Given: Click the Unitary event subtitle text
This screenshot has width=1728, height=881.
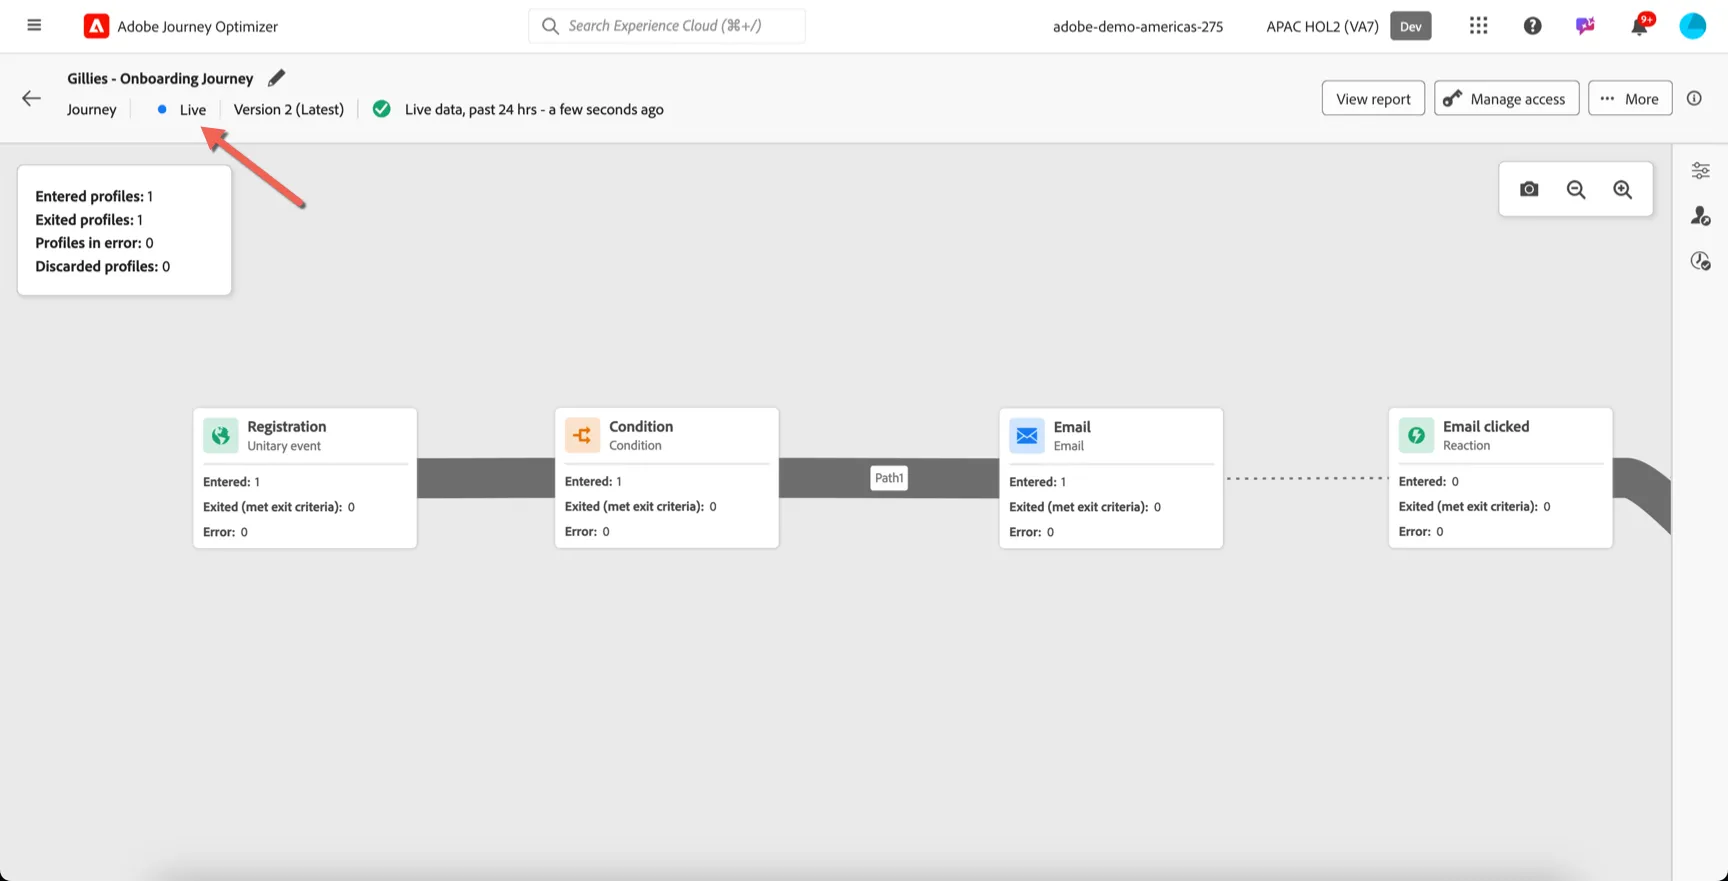Looking at the screenshot, I should [284, 446].
